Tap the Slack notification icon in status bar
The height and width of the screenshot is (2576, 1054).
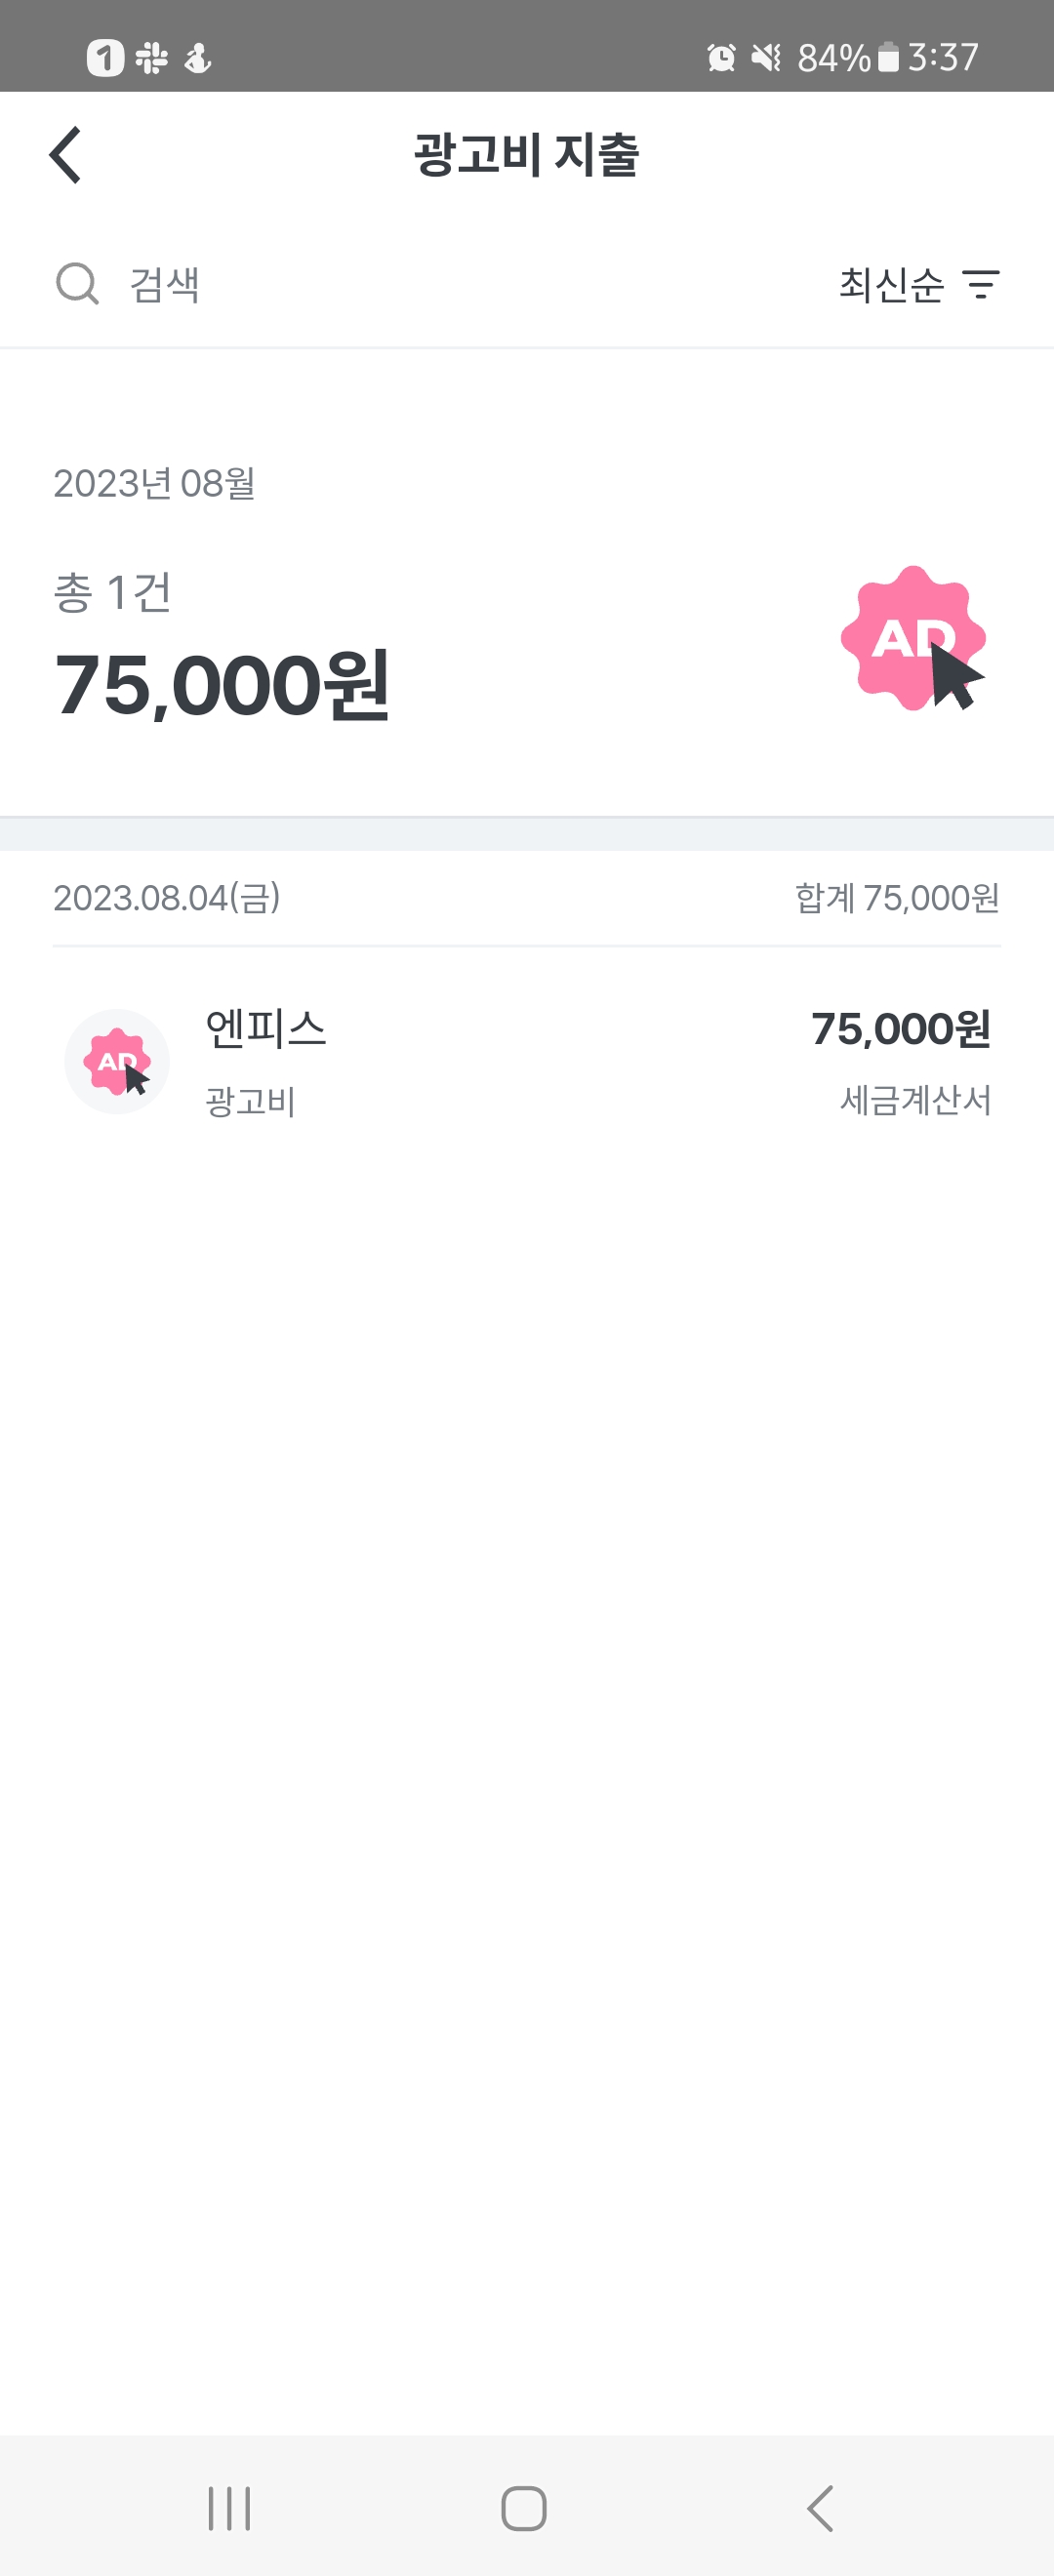click(x=152, y=58)
